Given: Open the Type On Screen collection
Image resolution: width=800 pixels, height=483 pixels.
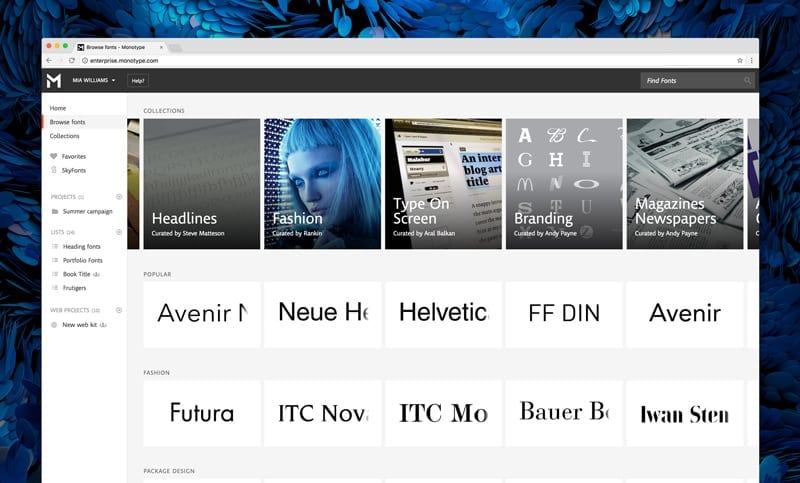Looking at the screenshot, I should coord(443,184).
